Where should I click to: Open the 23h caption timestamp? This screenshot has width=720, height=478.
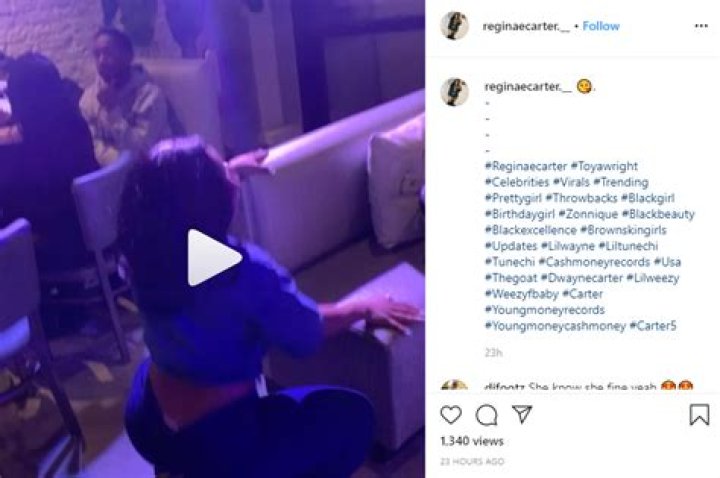tap(494, 353)
